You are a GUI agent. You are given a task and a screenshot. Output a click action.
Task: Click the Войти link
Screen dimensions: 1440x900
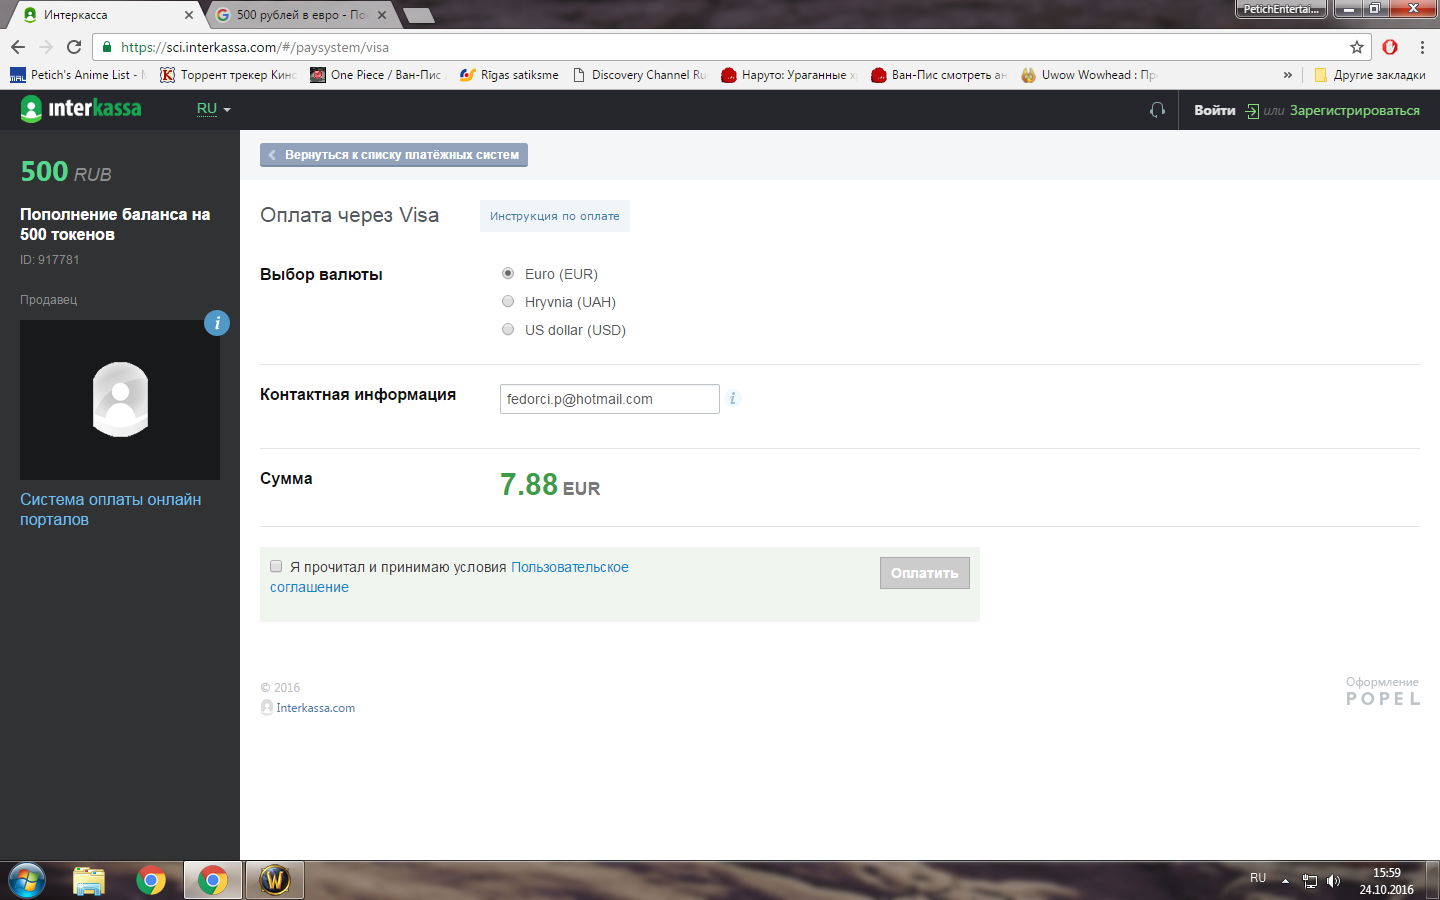(1215, 110)
